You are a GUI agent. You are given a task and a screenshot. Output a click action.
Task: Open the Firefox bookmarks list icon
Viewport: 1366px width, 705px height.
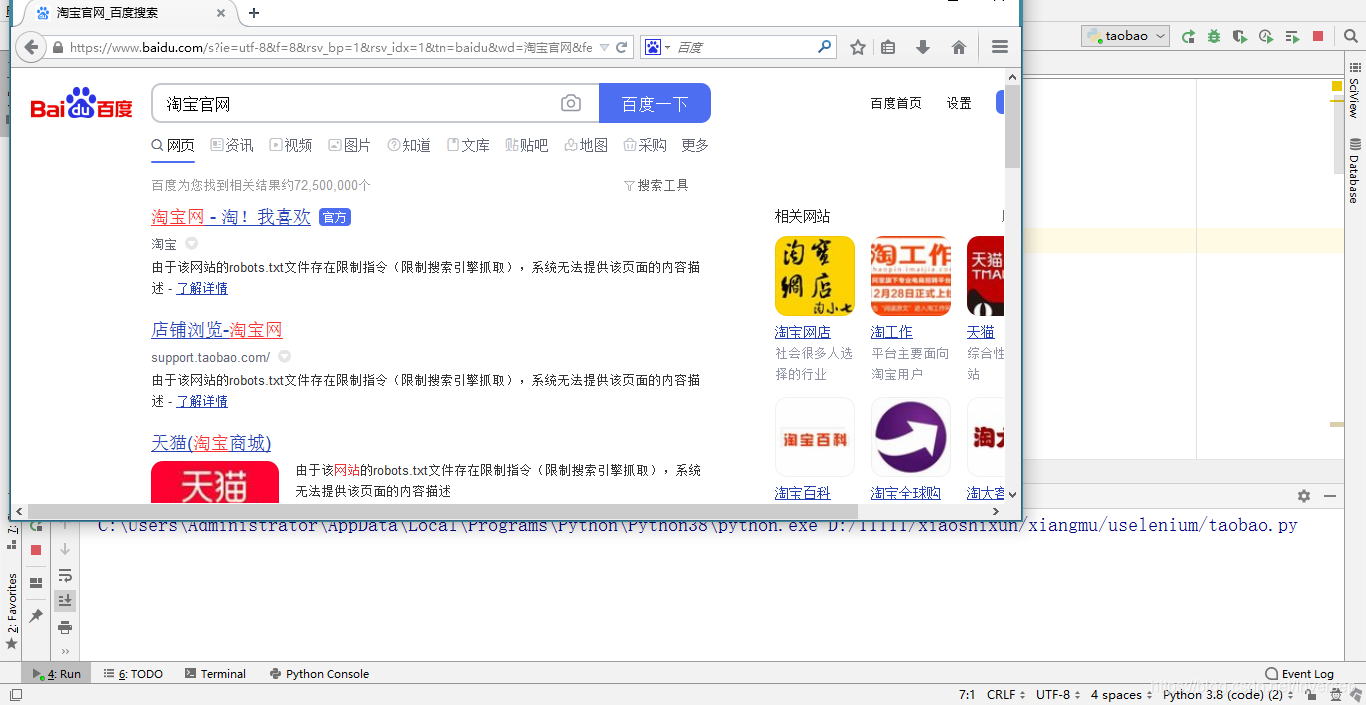[x=888, y=47]
